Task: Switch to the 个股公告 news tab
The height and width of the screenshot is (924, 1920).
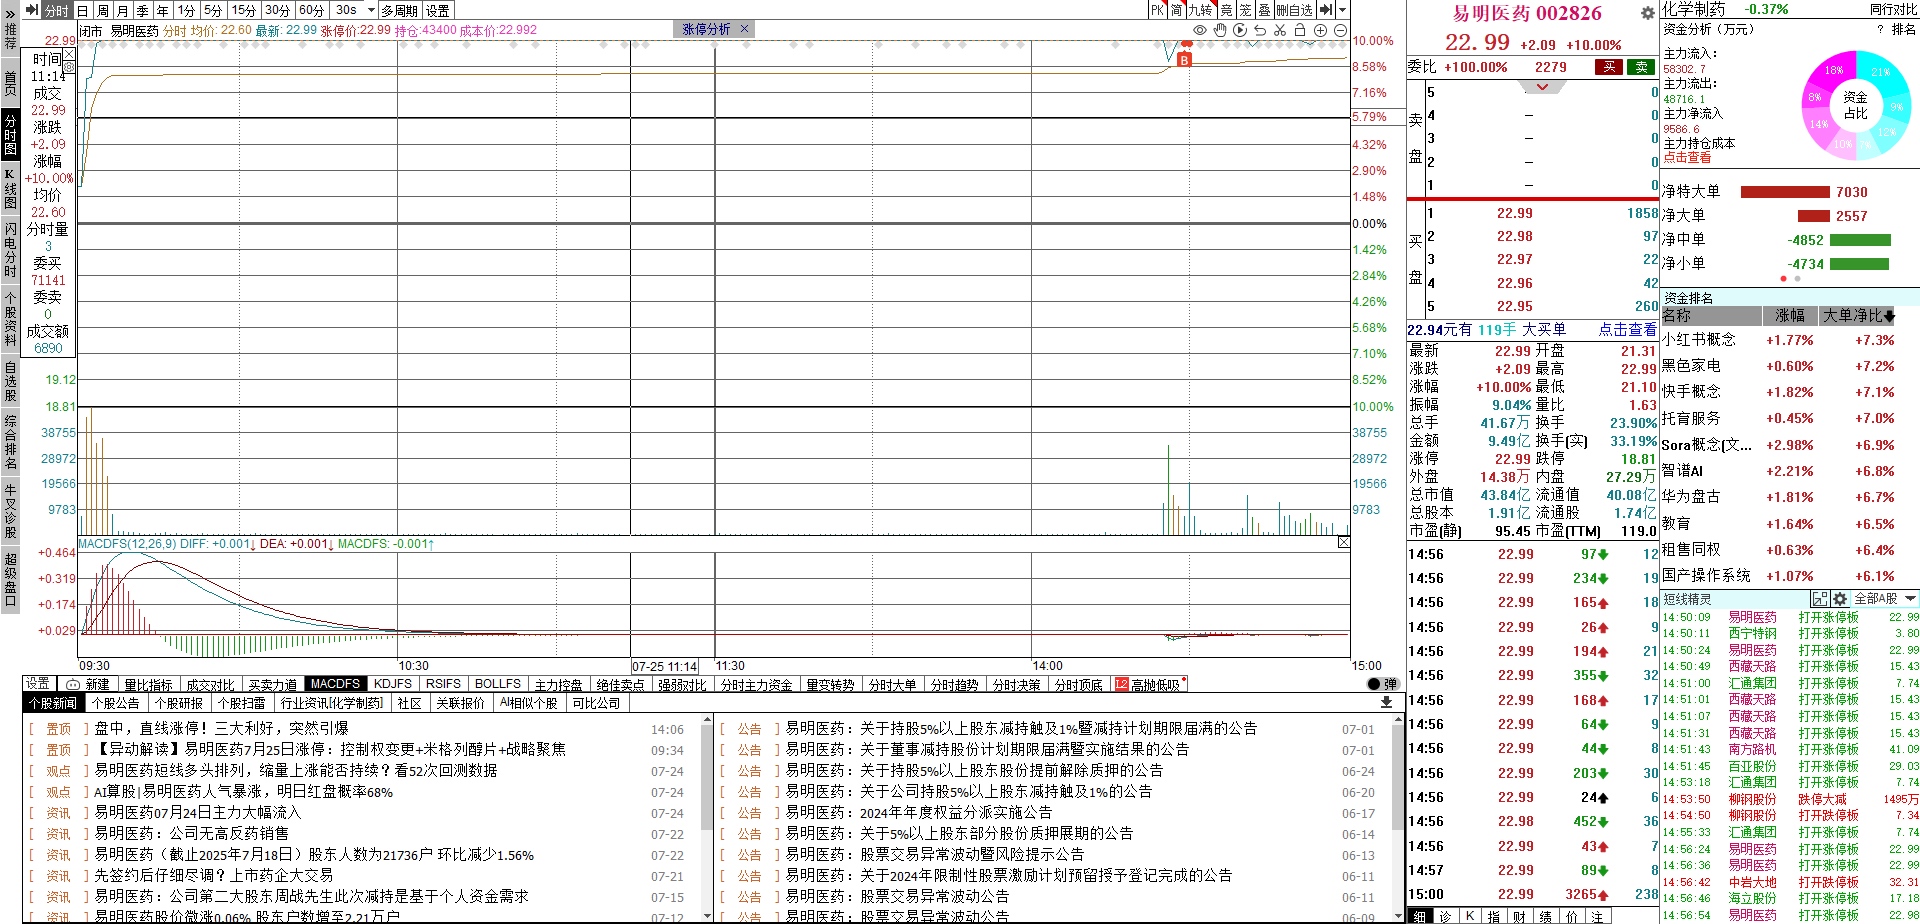Action: (x=116, y=703)
